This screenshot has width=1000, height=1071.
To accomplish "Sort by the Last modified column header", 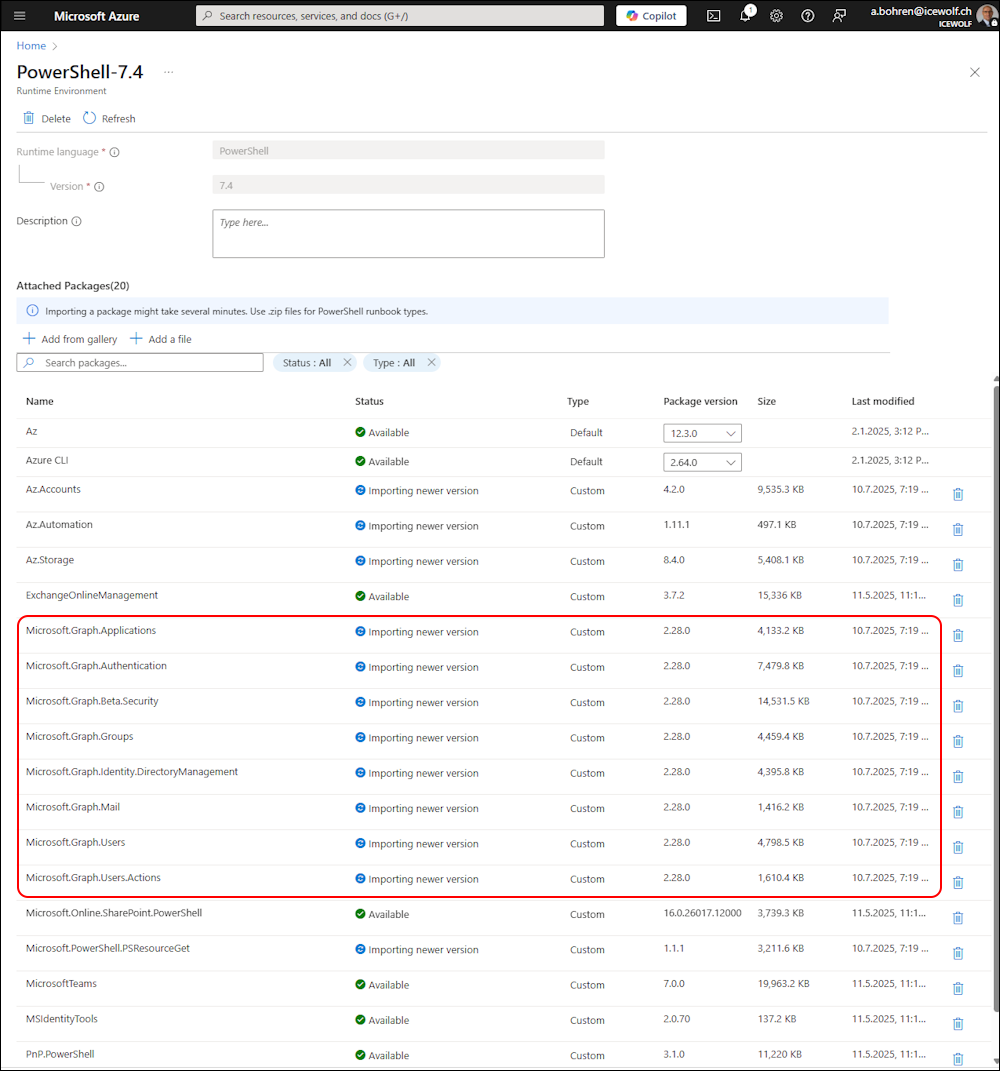I will pos(883,402).
